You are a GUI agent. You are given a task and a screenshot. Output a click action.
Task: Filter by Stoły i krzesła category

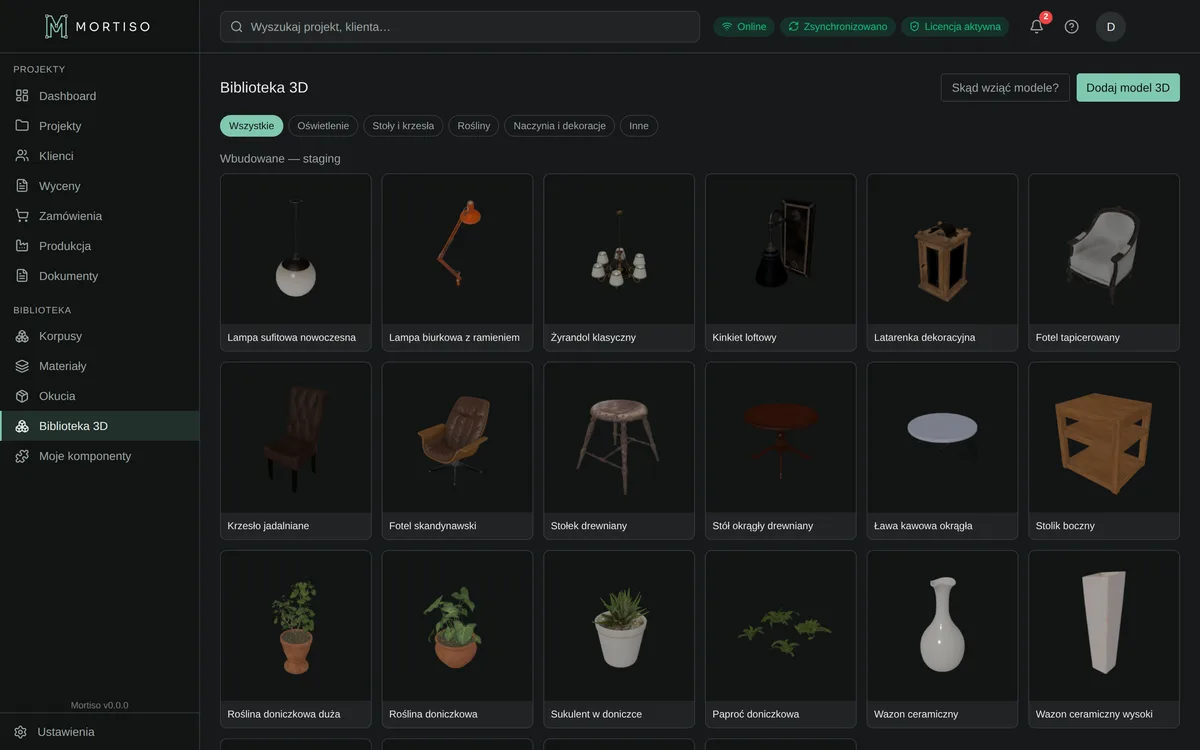(403, 126)
